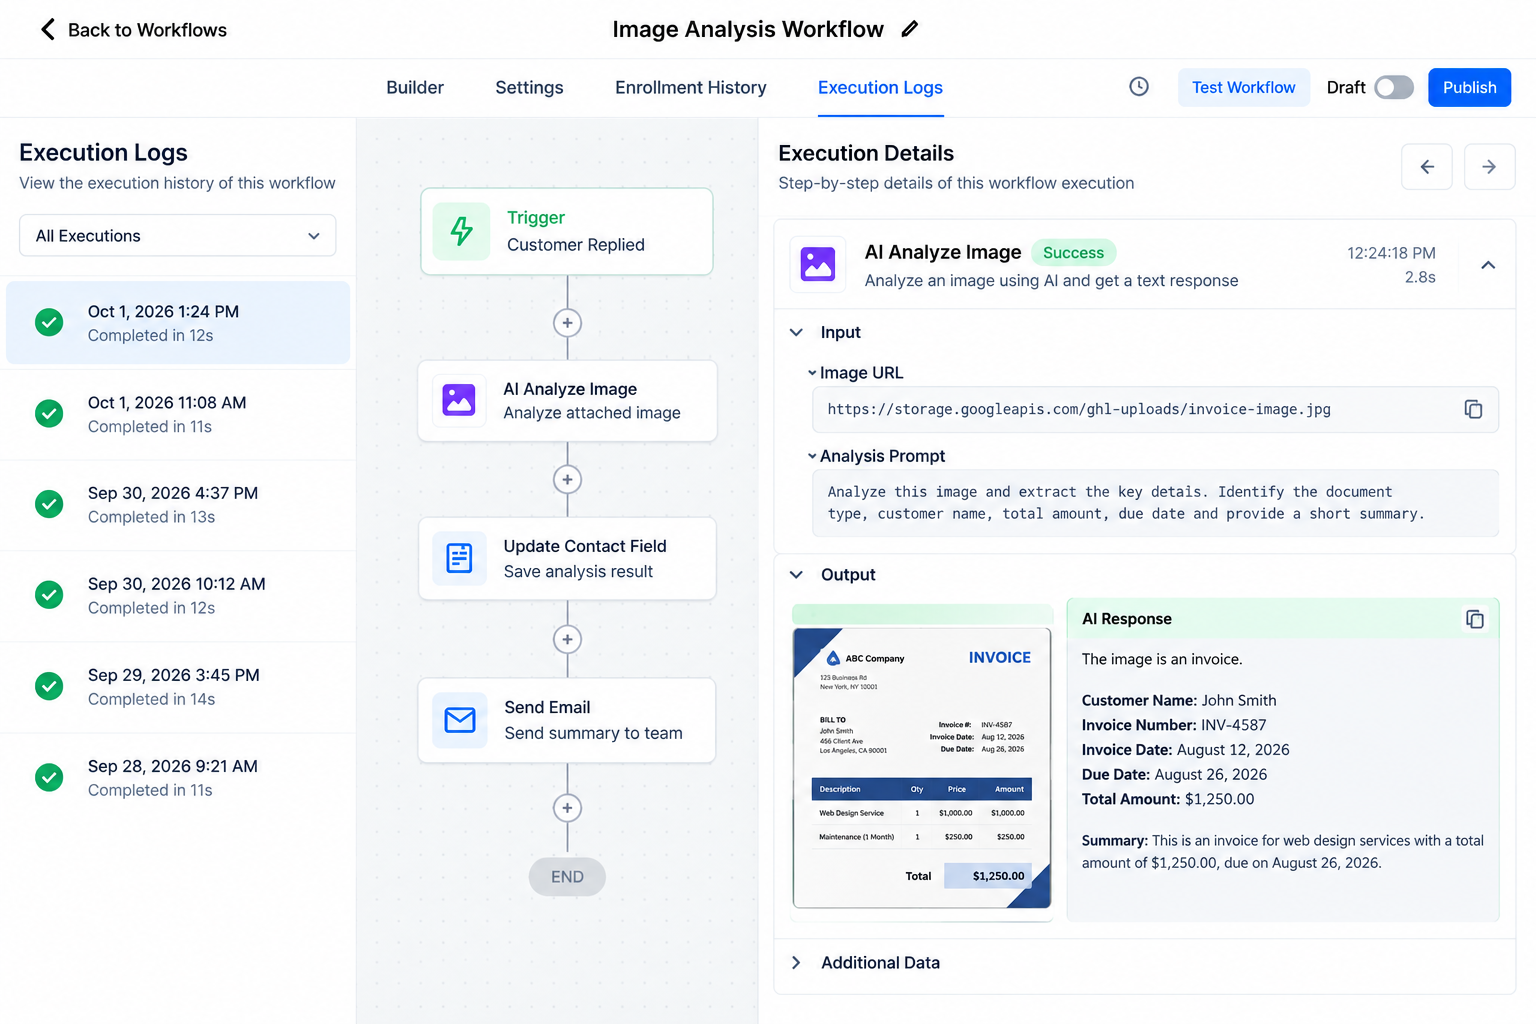Switch to the Builder tab
This screenshot has height=1024, width=1536.
[x=415, y=87]
